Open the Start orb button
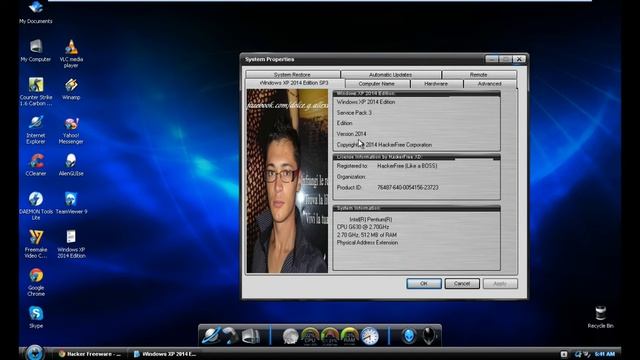This screenshot has width=640, height=360. coord(34,353)
